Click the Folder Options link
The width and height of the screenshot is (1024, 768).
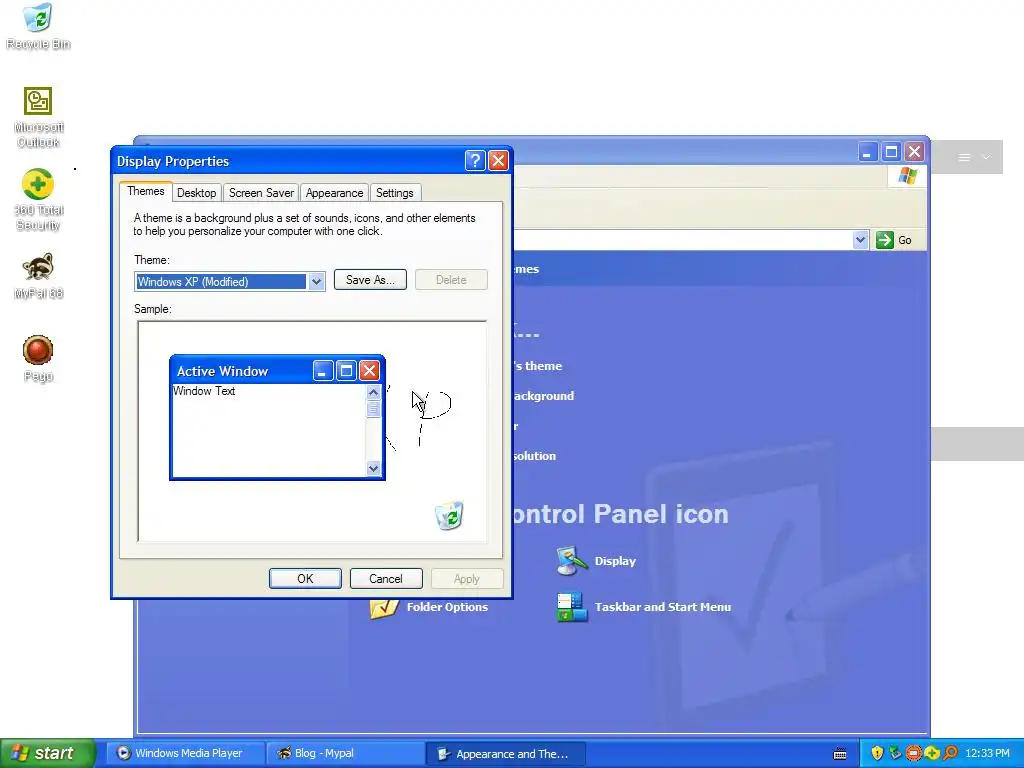(x=447, y=607)
